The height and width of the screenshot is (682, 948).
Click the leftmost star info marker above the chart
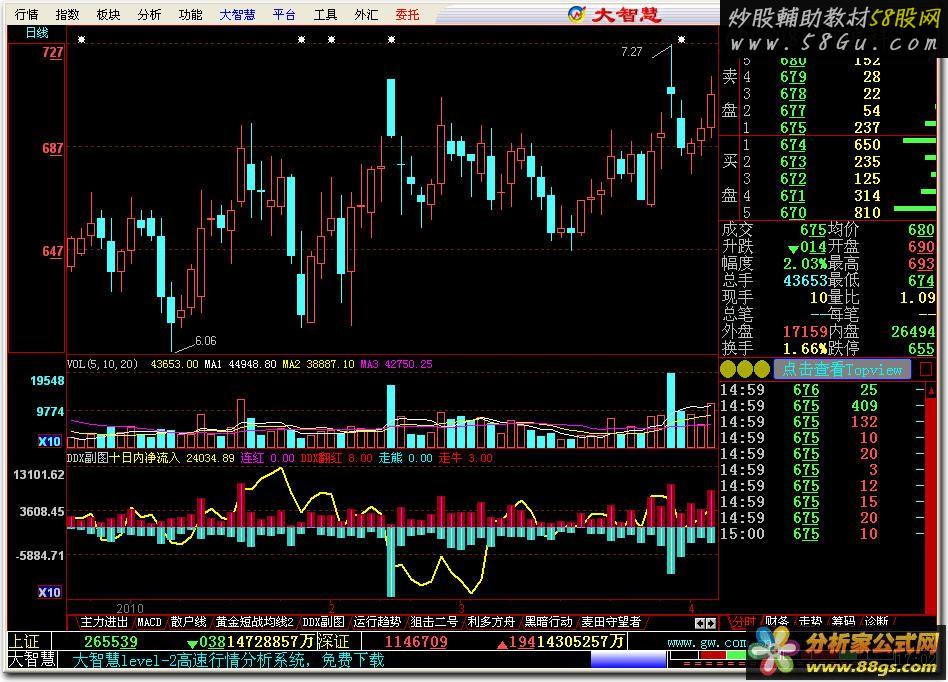click(82, 39)
